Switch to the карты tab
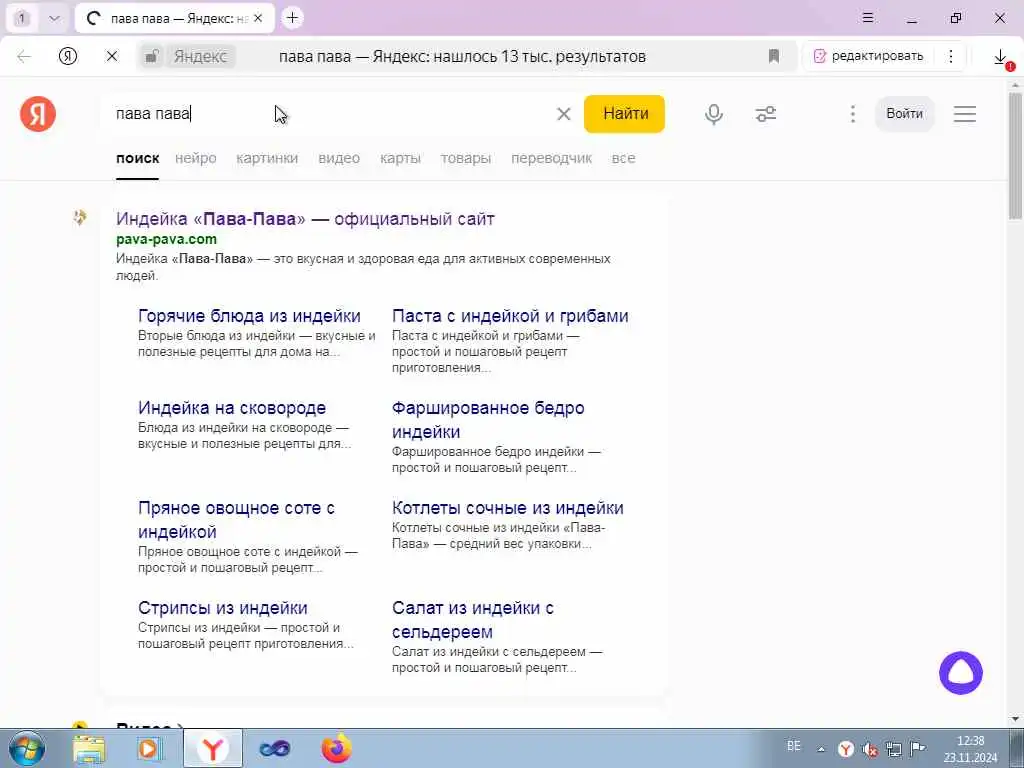This screenshot has width=1024, height=768. point(400,158)
